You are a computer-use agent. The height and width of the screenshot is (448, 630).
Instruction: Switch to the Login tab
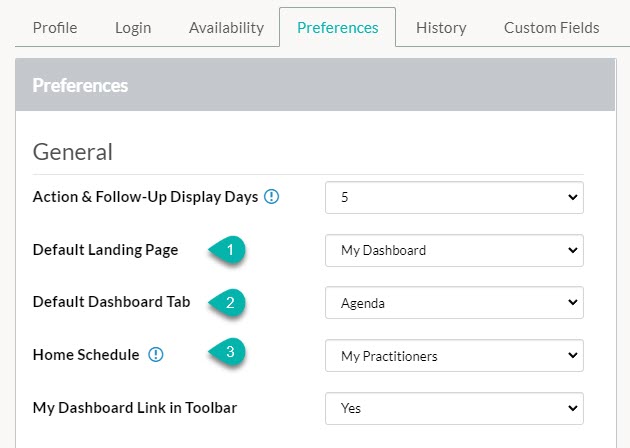point(133,28)
